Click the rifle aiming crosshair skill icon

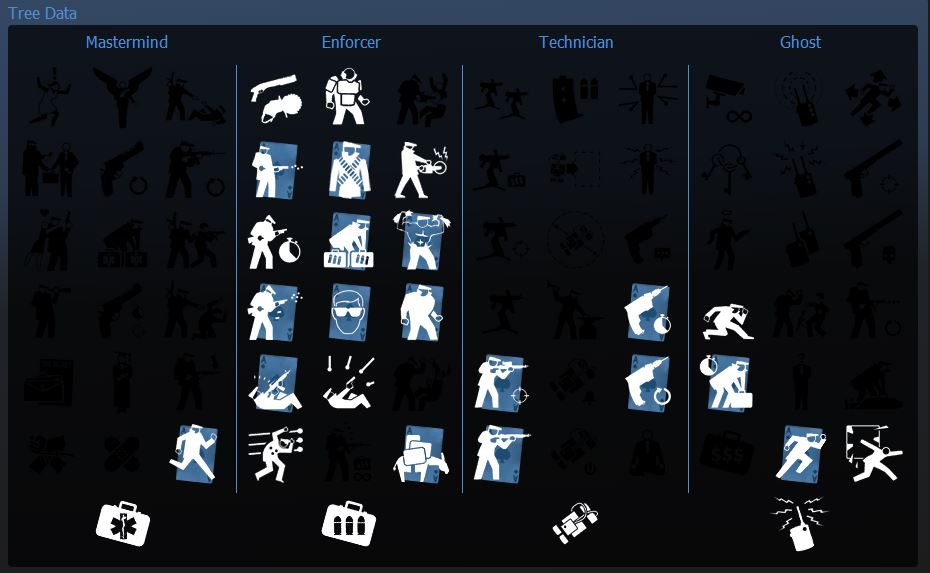pyautogui.click(x=501, y=384)
